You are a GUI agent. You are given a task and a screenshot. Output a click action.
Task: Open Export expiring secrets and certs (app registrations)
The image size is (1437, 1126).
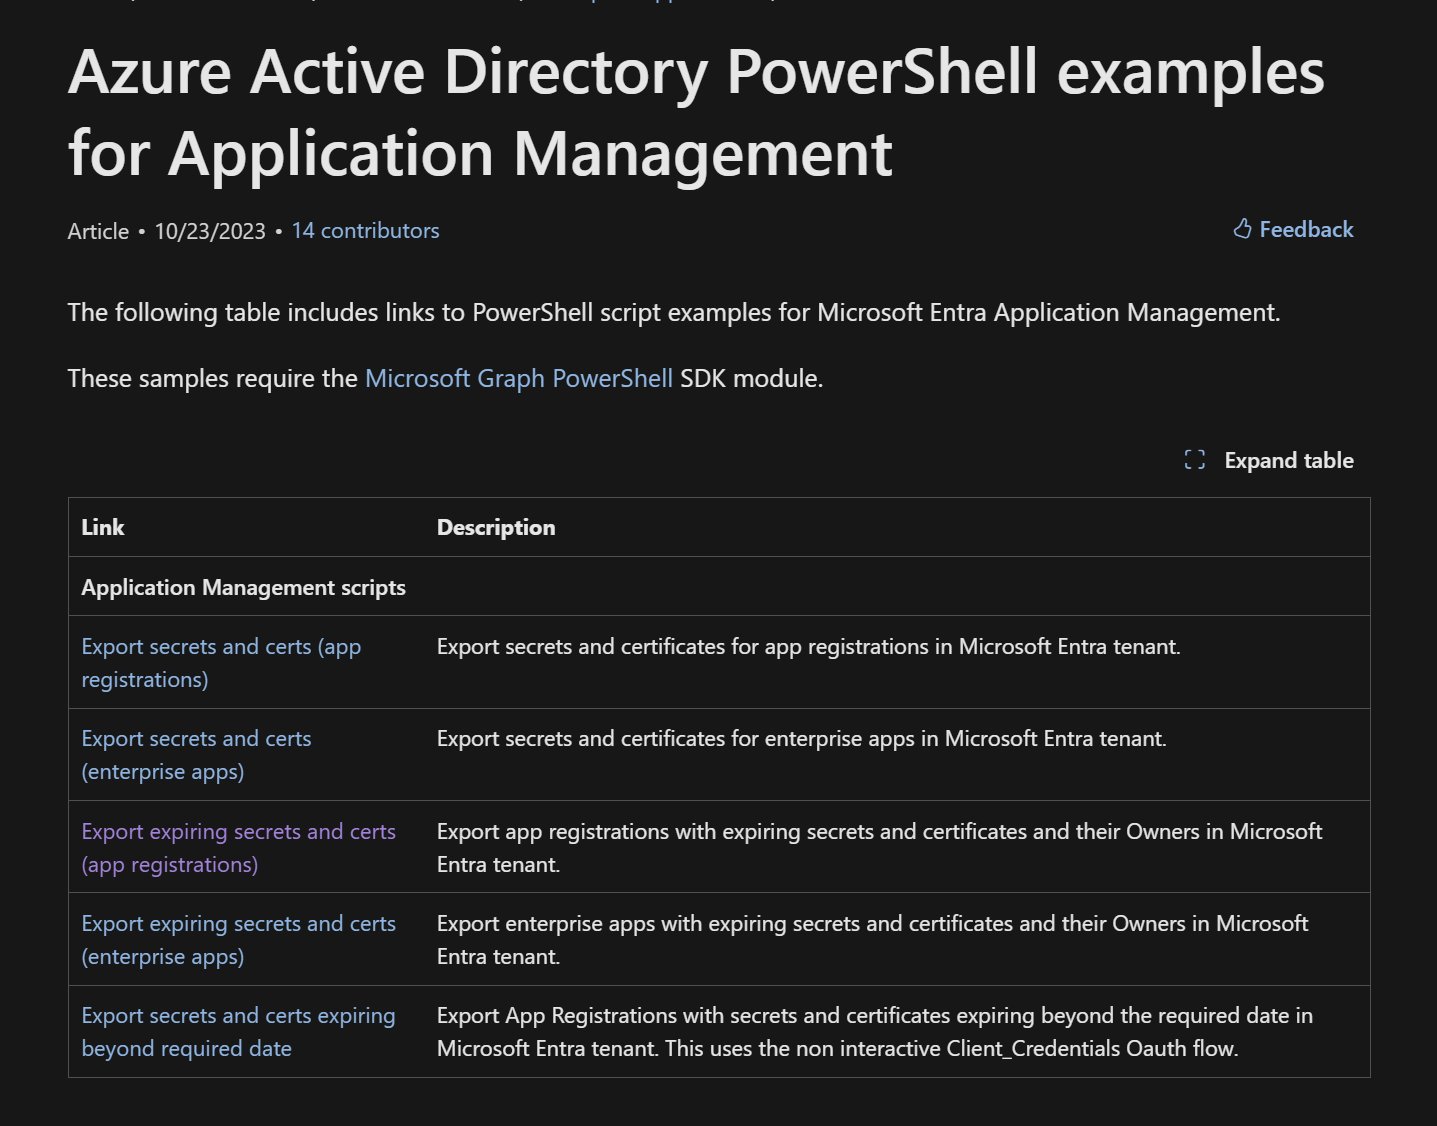coord(238,847)
